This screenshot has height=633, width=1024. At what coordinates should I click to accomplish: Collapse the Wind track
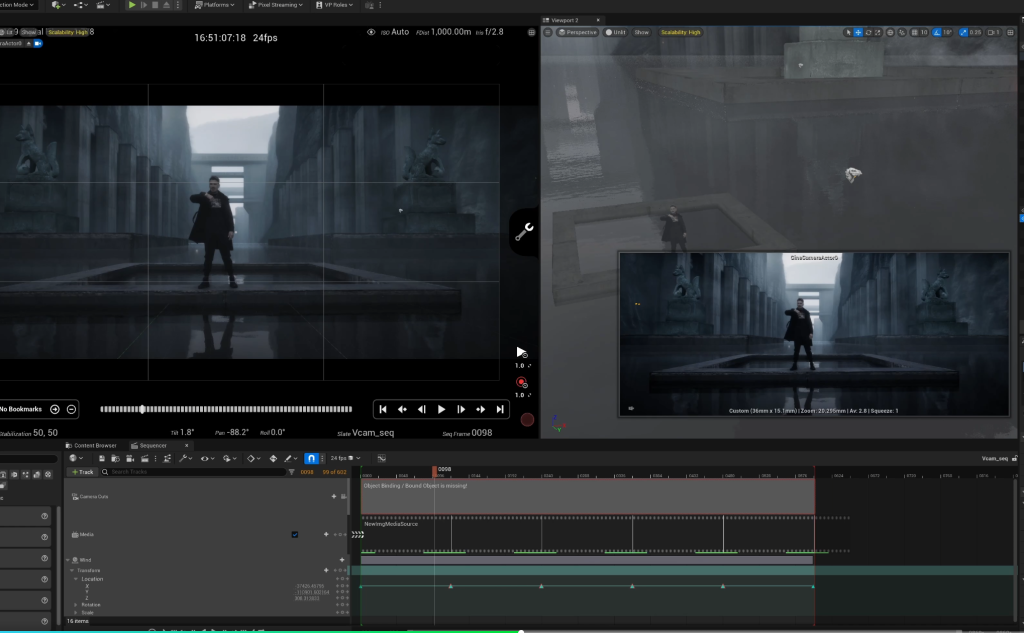click(x=67, y=560)
